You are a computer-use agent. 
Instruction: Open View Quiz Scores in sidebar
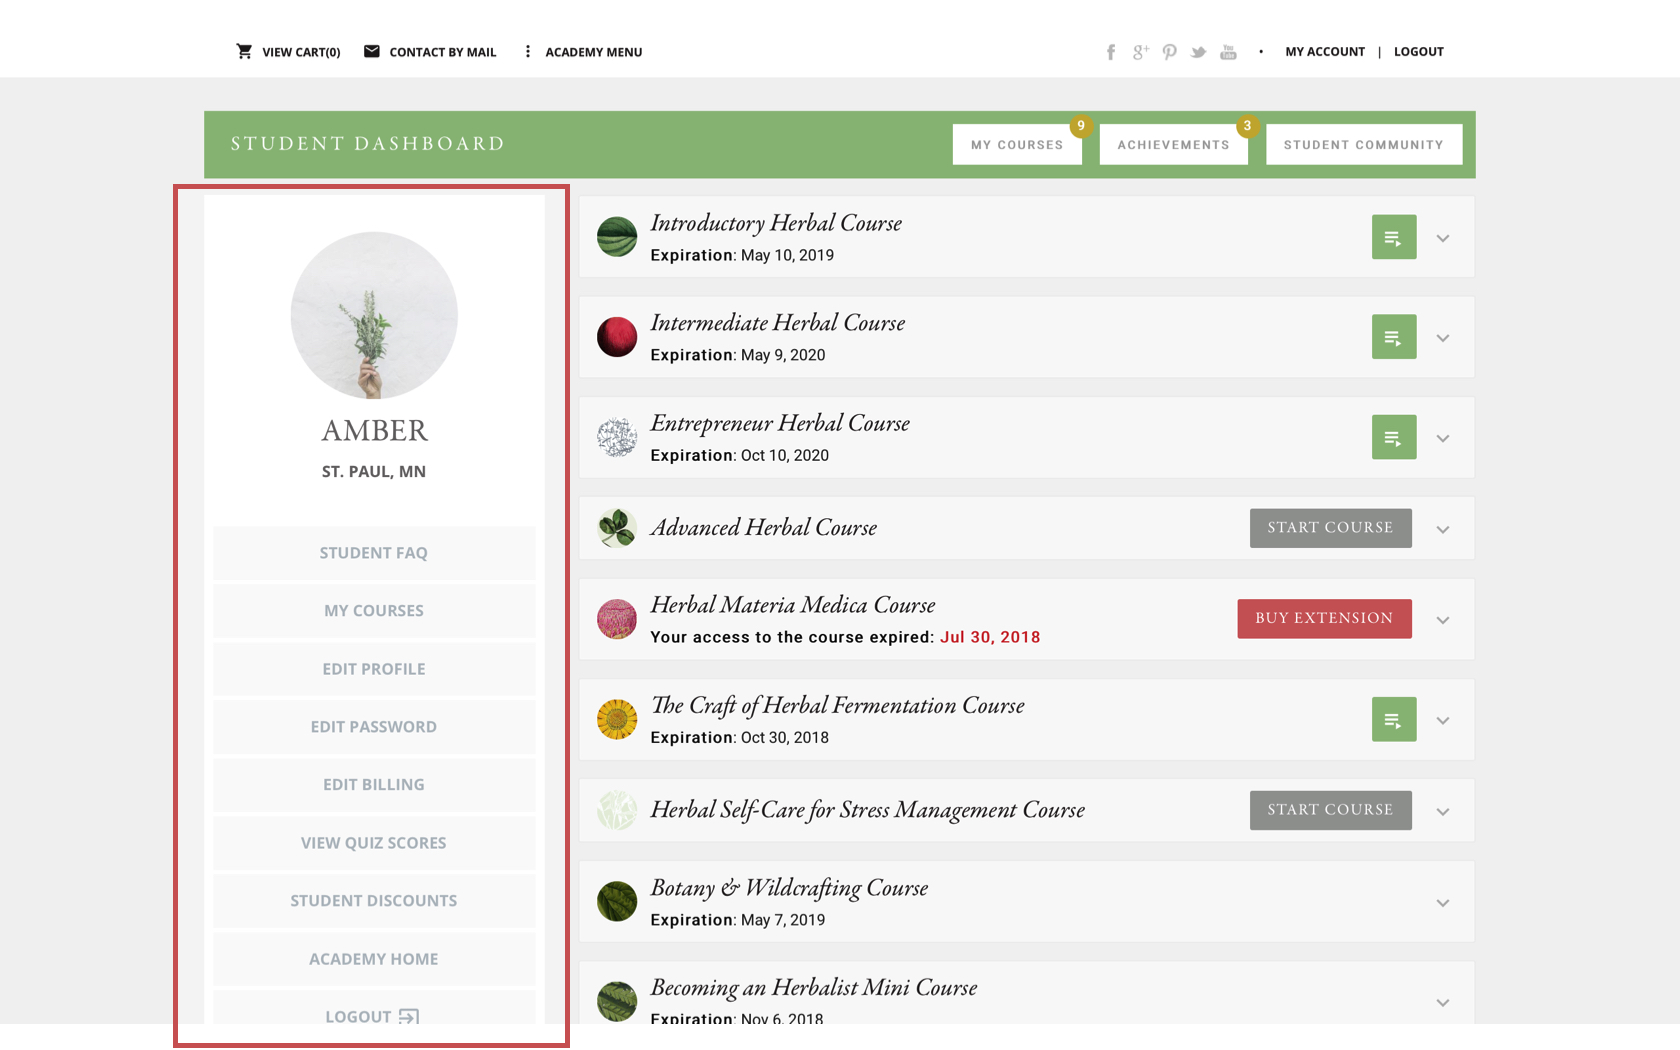tap(374, 843)
